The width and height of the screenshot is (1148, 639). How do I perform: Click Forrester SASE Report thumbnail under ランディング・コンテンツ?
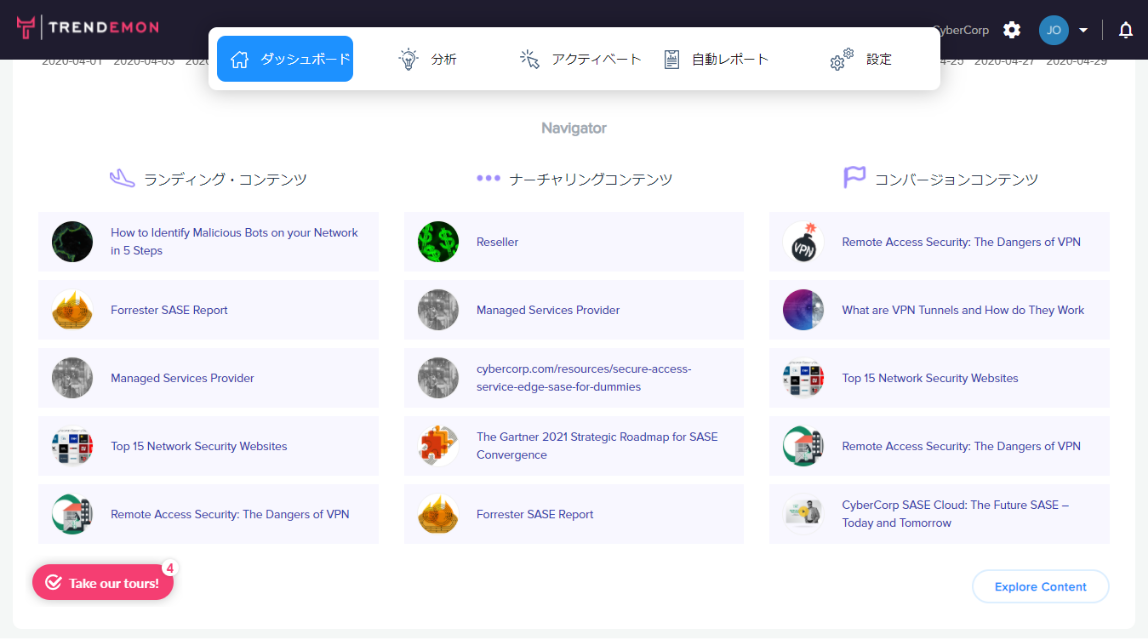tap(72, 310)
